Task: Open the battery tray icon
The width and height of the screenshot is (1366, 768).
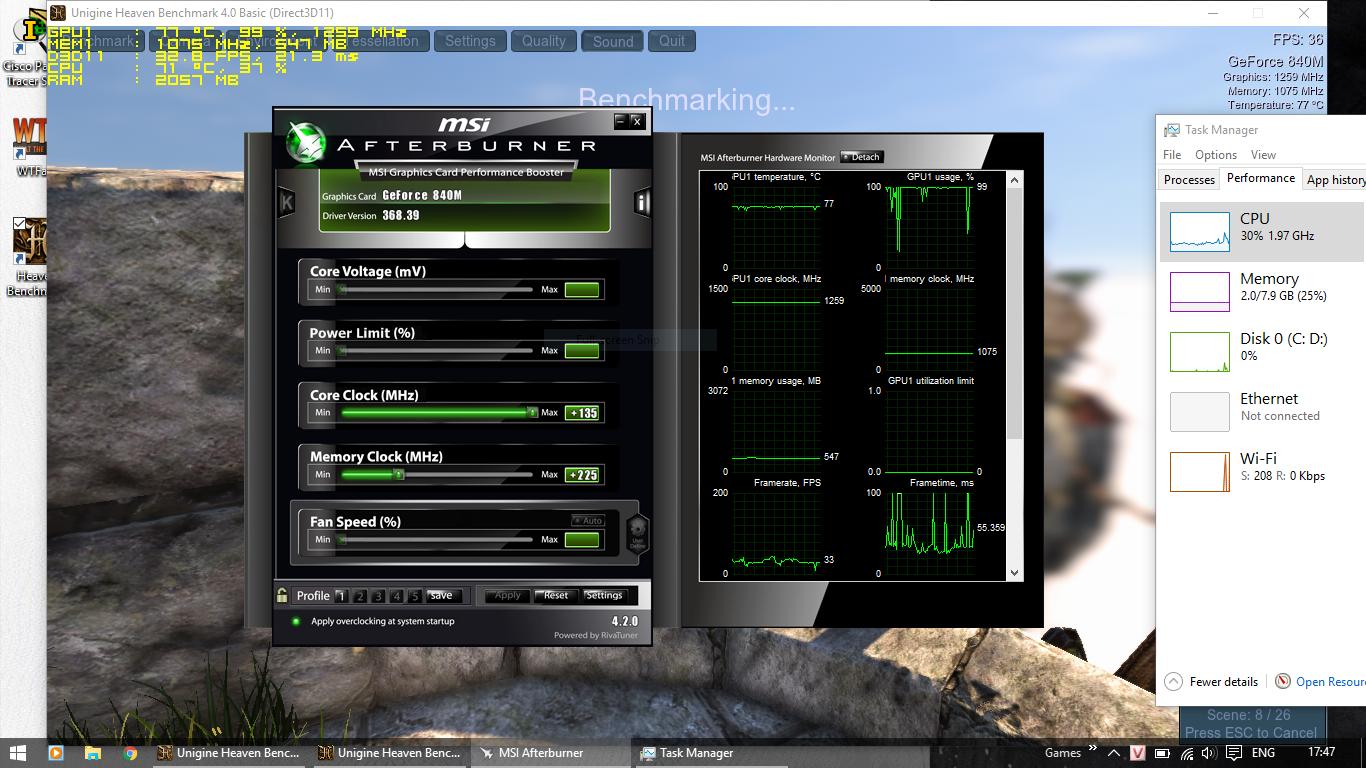Action: [1163, 753]
